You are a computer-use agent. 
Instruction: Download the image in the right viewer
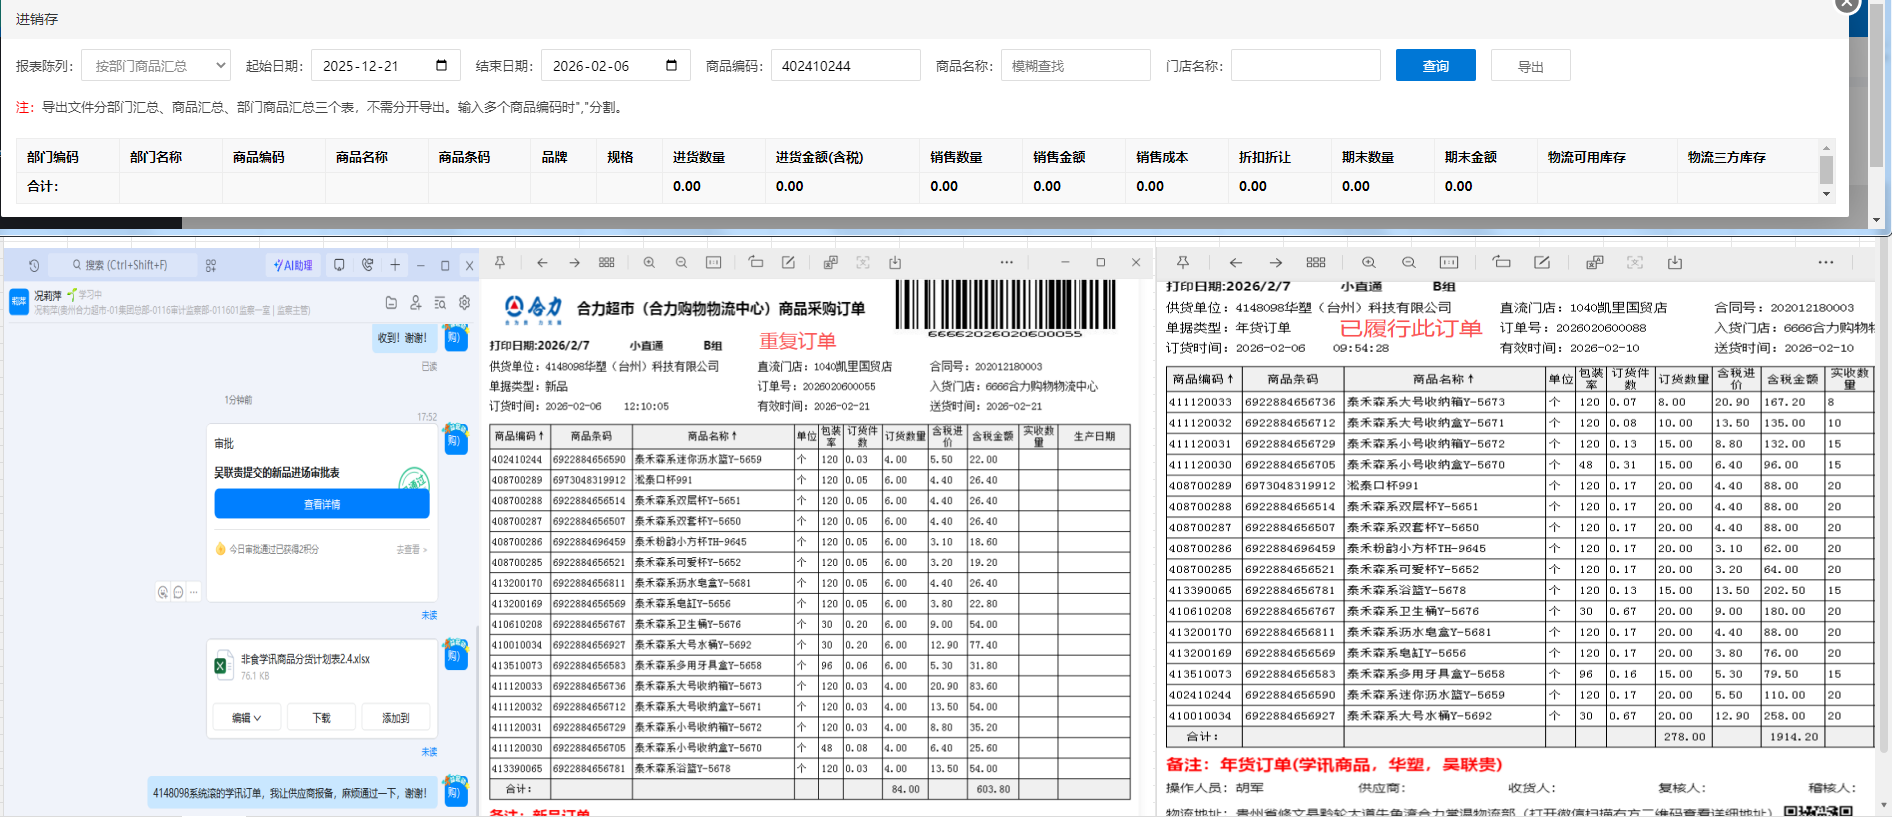point(1675,262)
